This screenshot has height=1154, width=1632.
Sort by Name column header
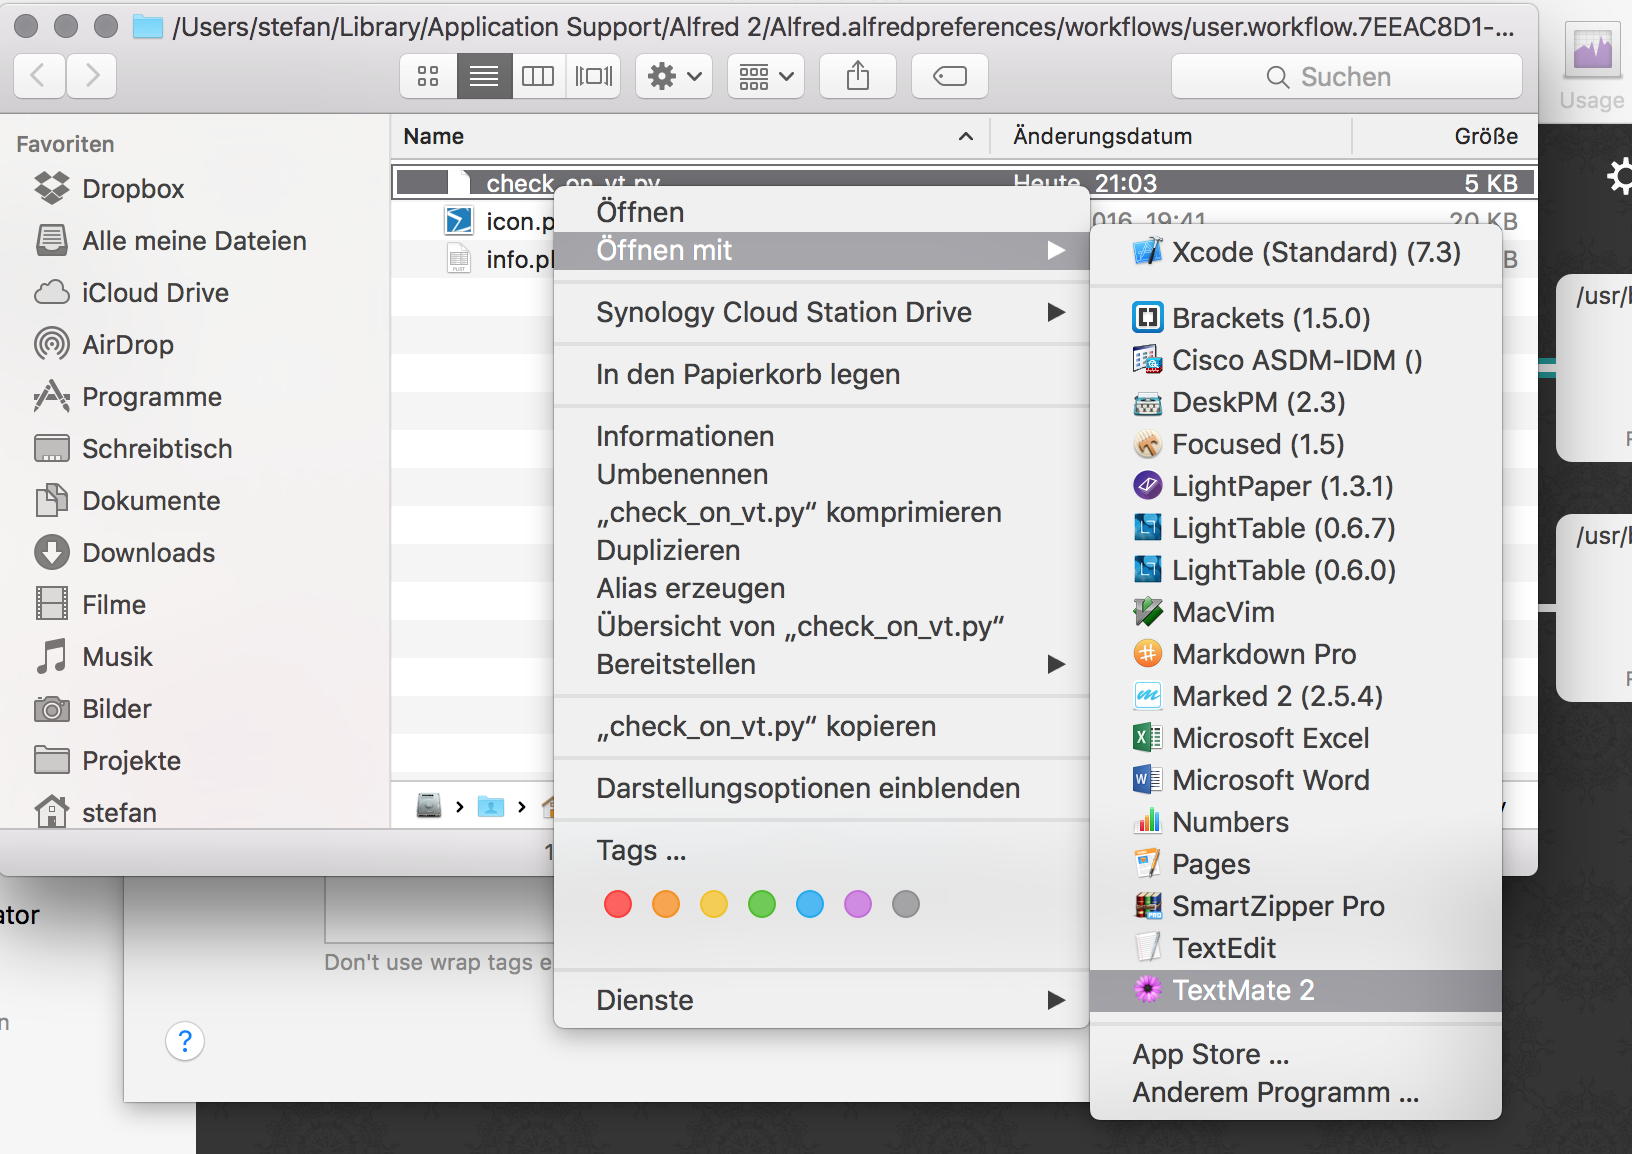689,136
